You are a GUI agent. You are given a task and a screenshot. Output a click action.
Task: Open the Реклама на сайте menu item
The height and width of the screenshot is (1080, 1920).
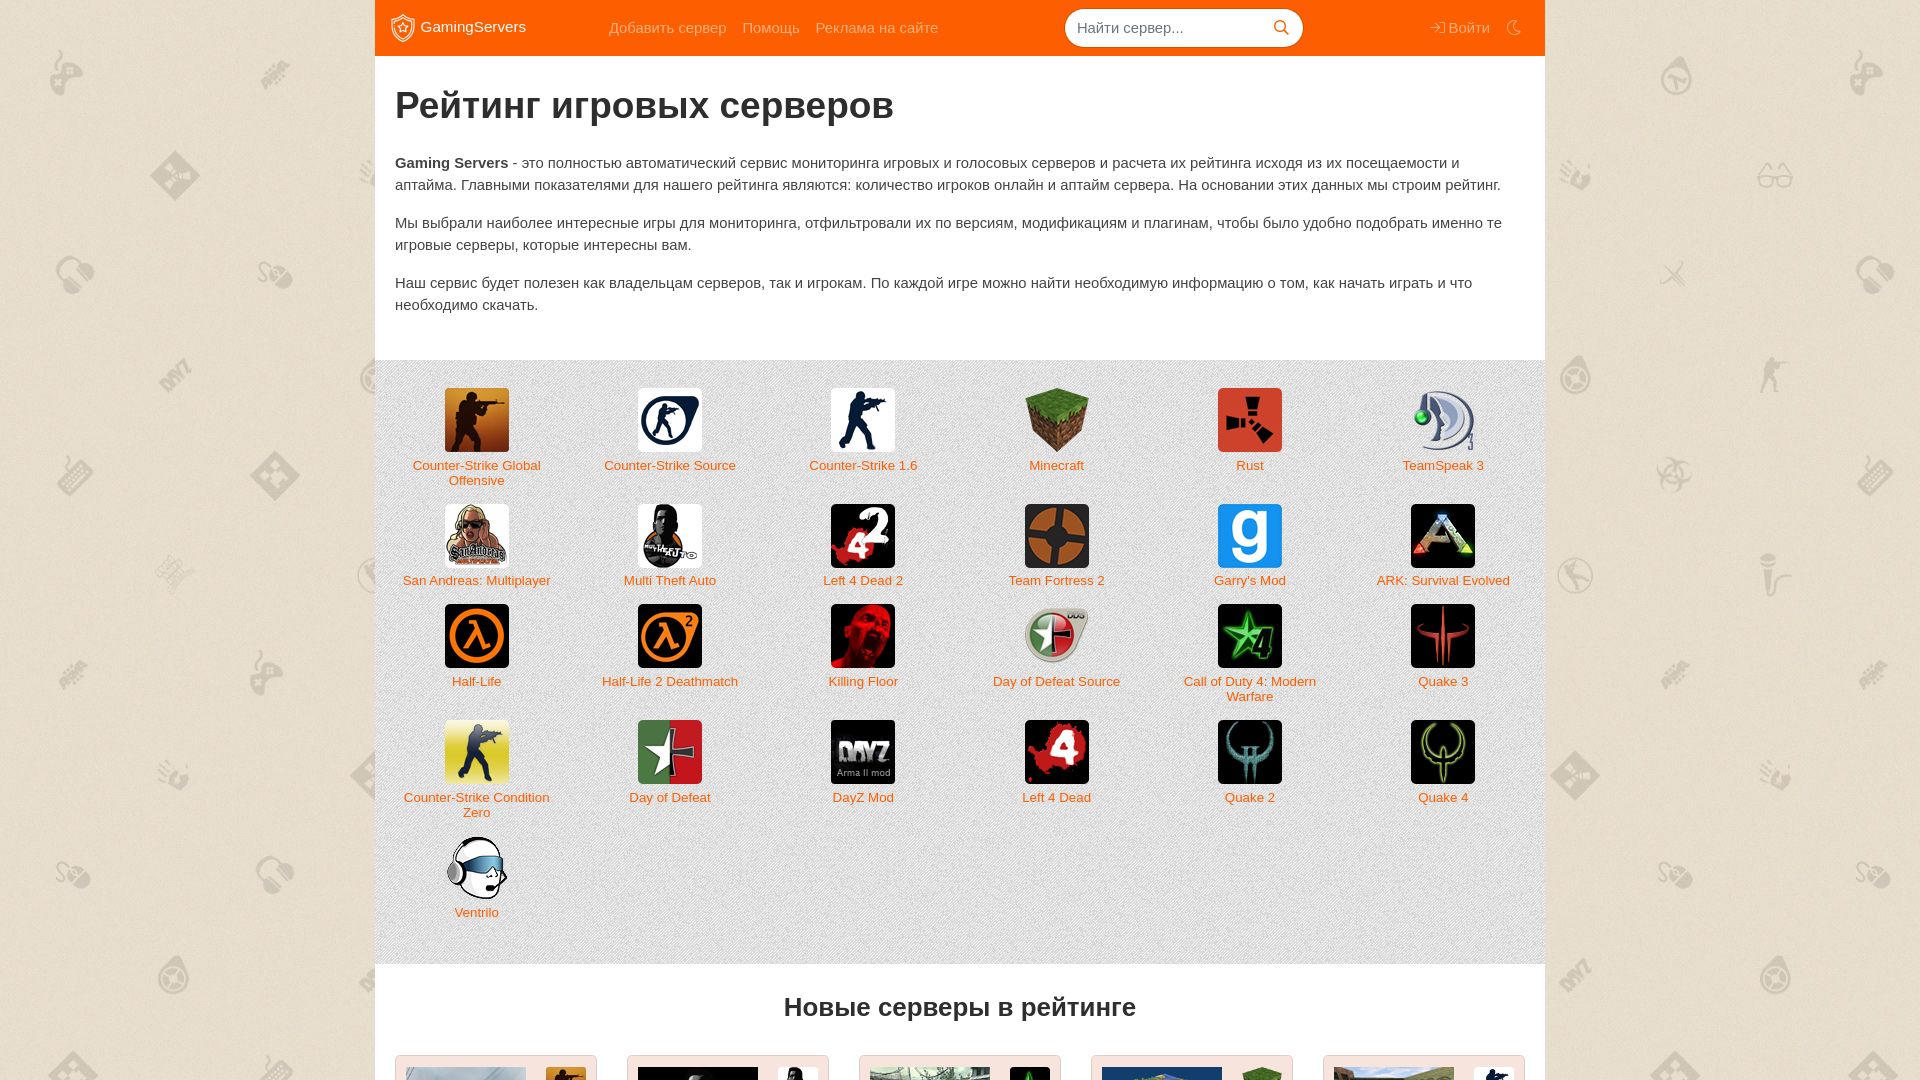click(x=877, y=28)
